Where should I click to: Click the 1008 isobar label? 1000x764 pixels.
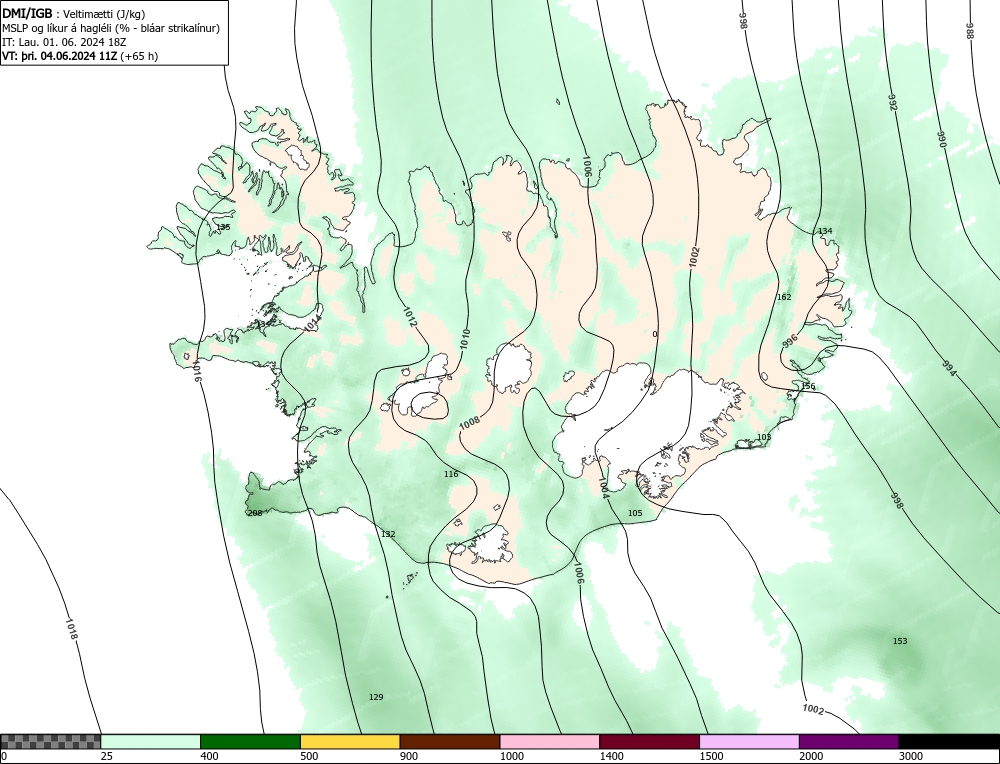point(470,421)
